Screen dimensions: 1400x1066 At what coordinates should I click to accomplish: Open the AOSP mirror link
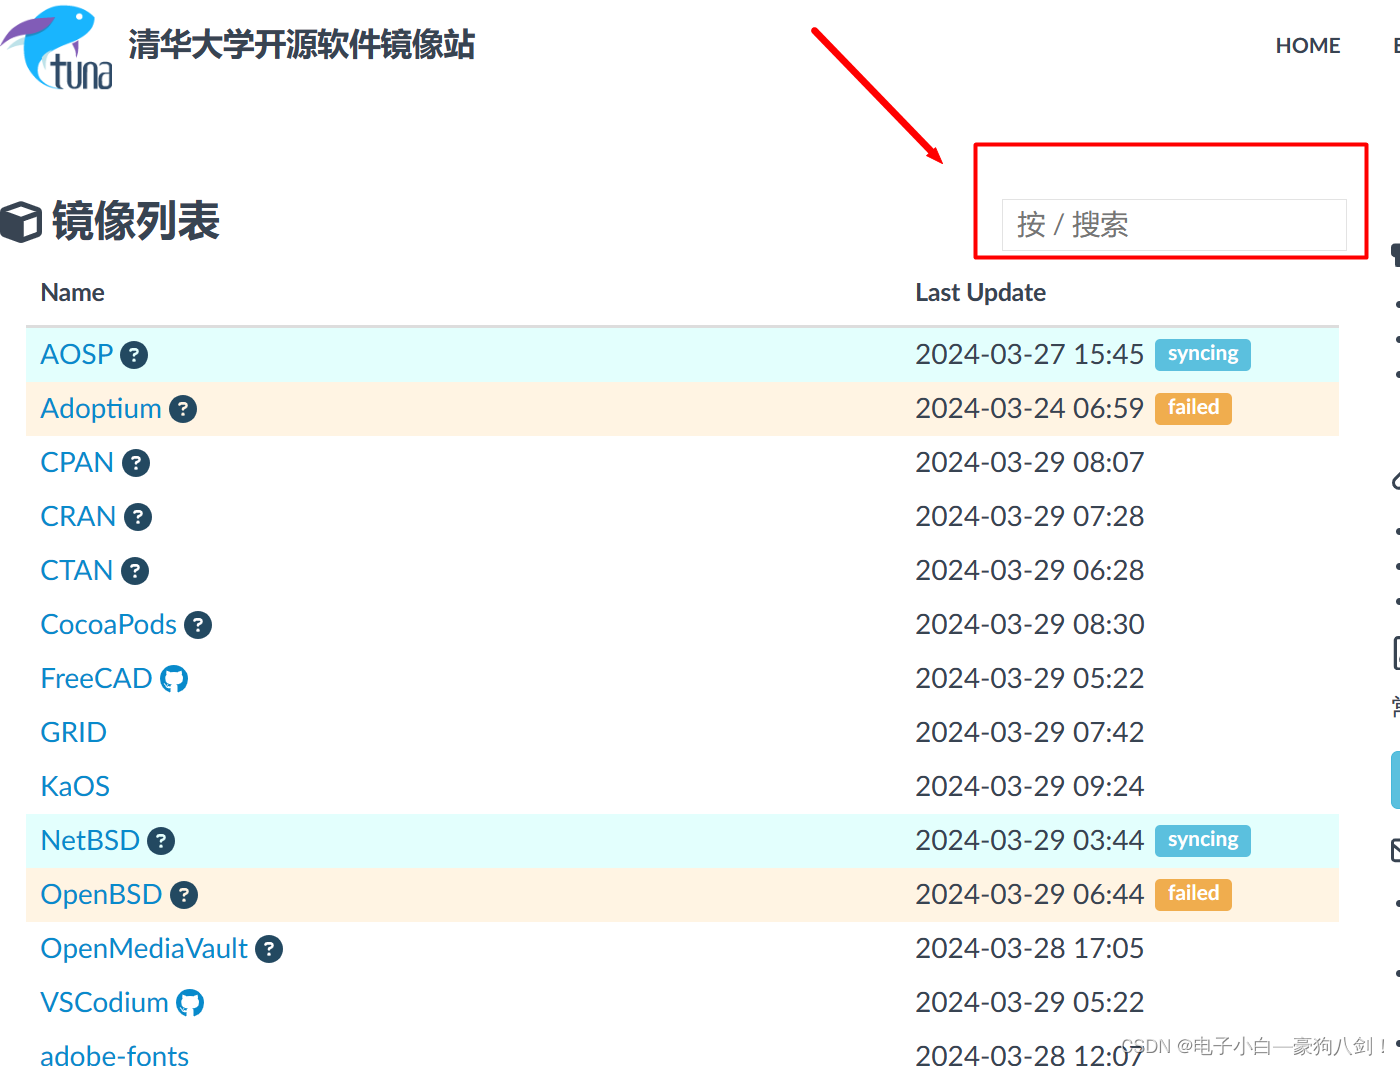[77, 354]
